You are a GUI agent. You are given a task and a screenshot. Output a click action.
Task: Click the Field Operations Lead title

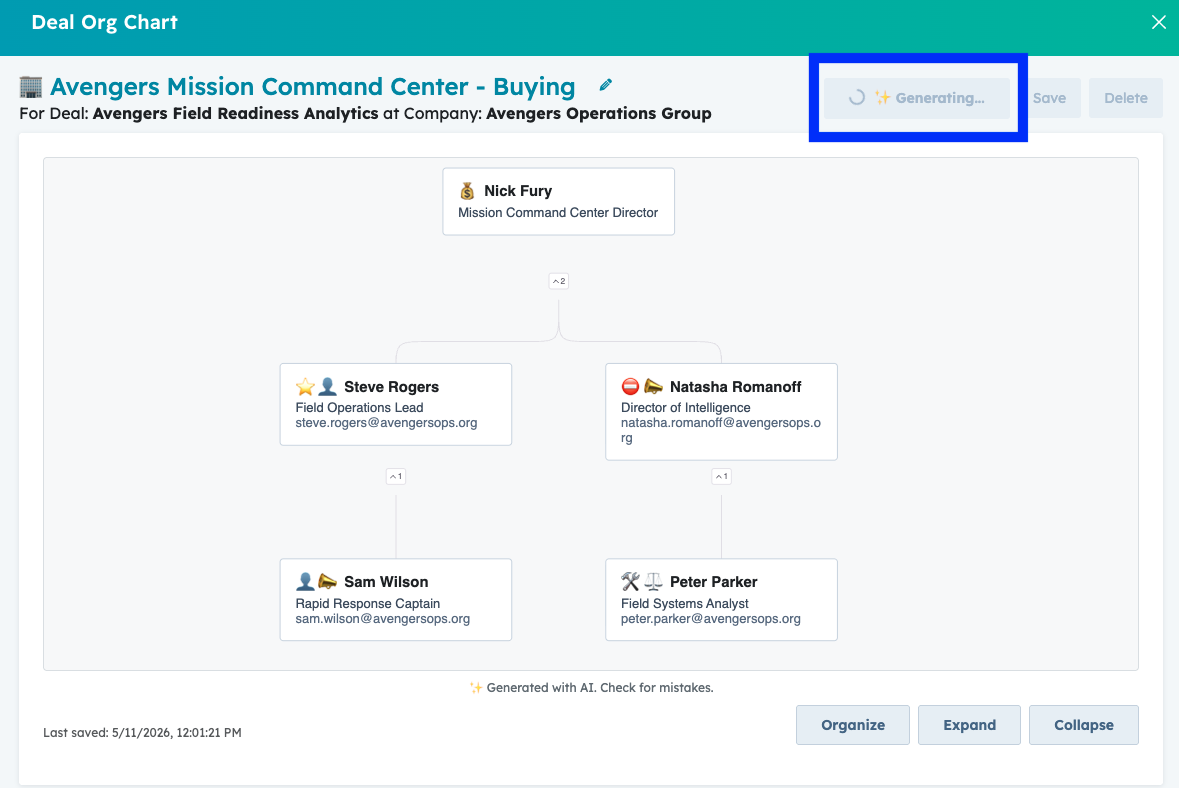click(359, 408)
